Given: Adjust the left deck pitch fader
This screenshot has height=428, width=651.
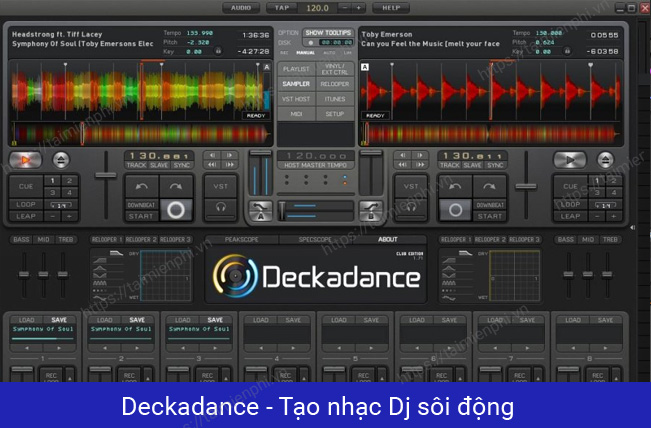Looking at the screenshot, I should [x=105, y=175].
